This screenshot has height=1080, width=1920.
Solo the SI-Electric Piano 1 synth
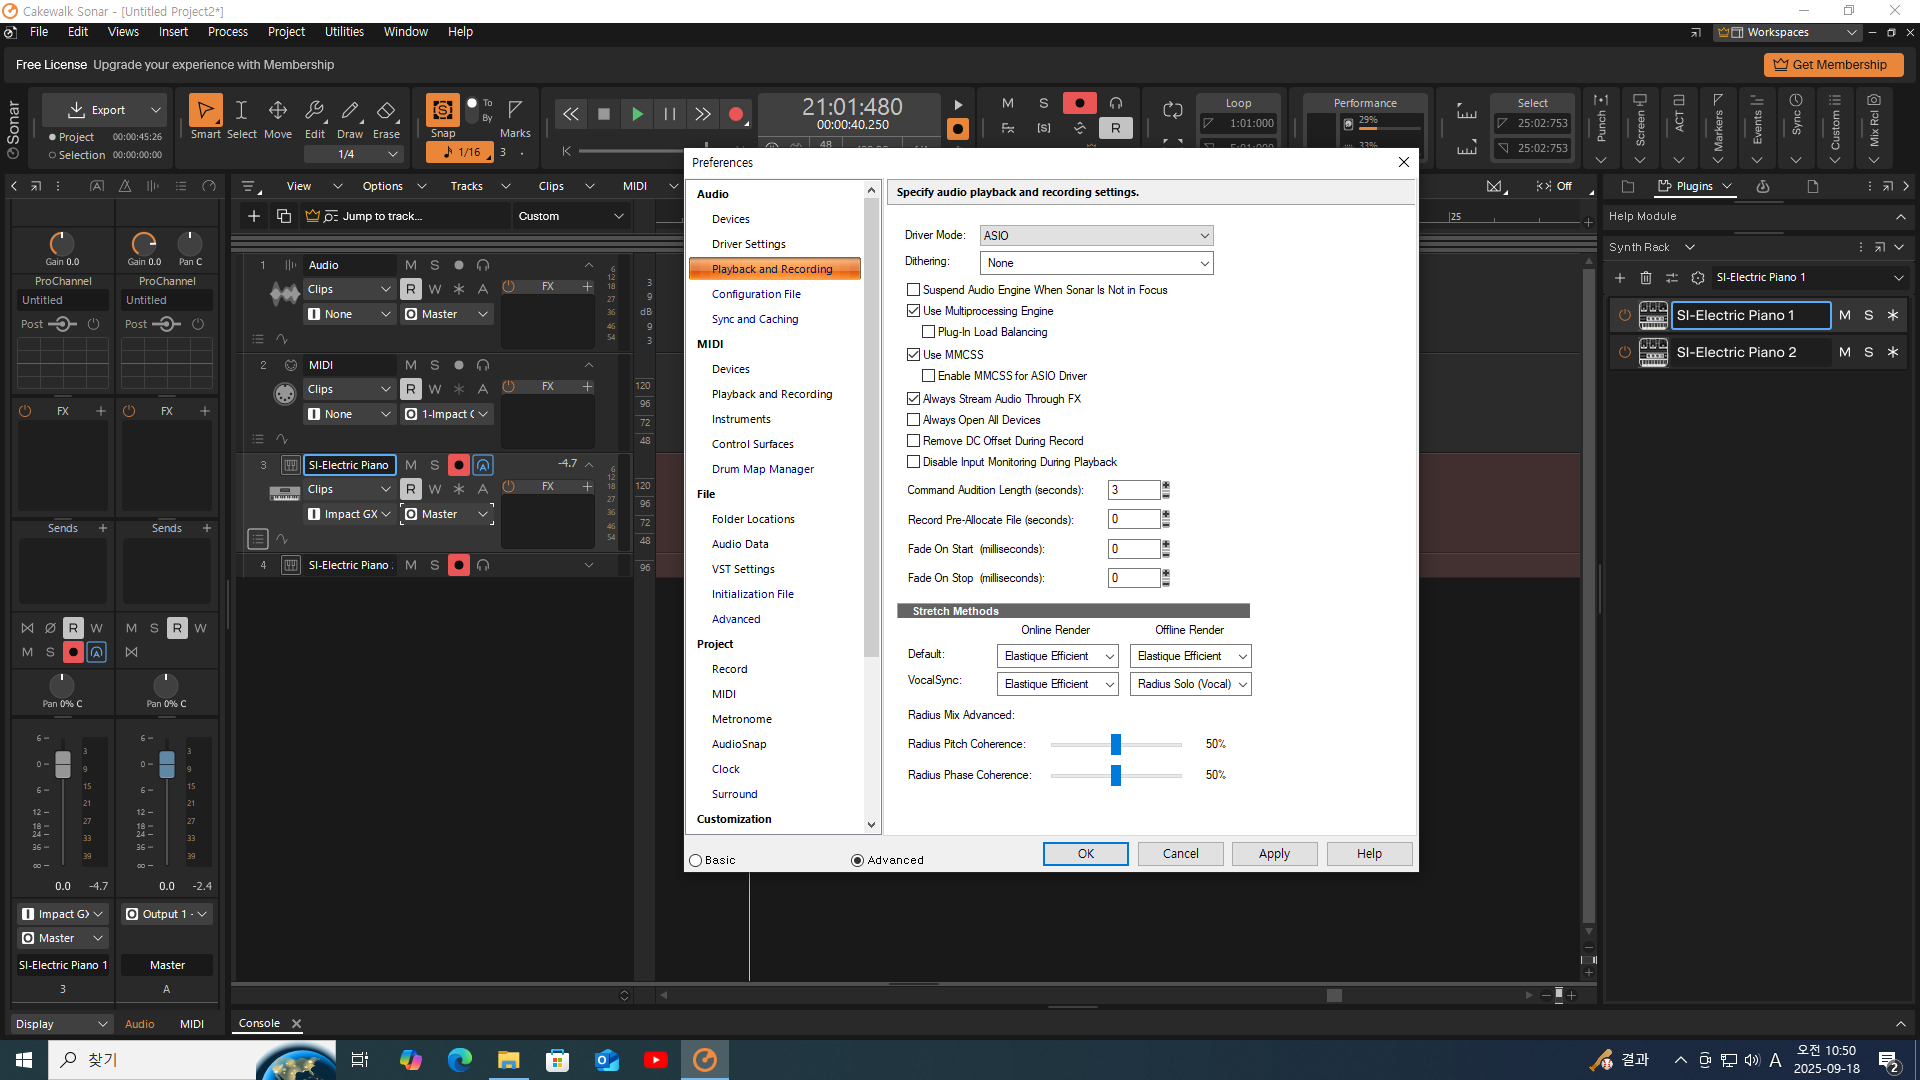(1869, 315)
